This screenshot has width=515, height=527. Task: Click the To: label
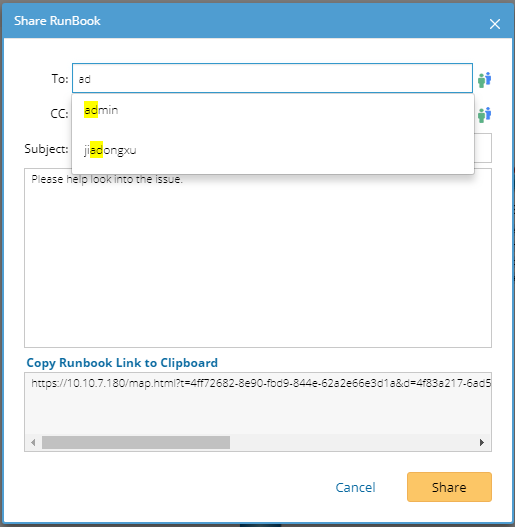tap(60, 79)
